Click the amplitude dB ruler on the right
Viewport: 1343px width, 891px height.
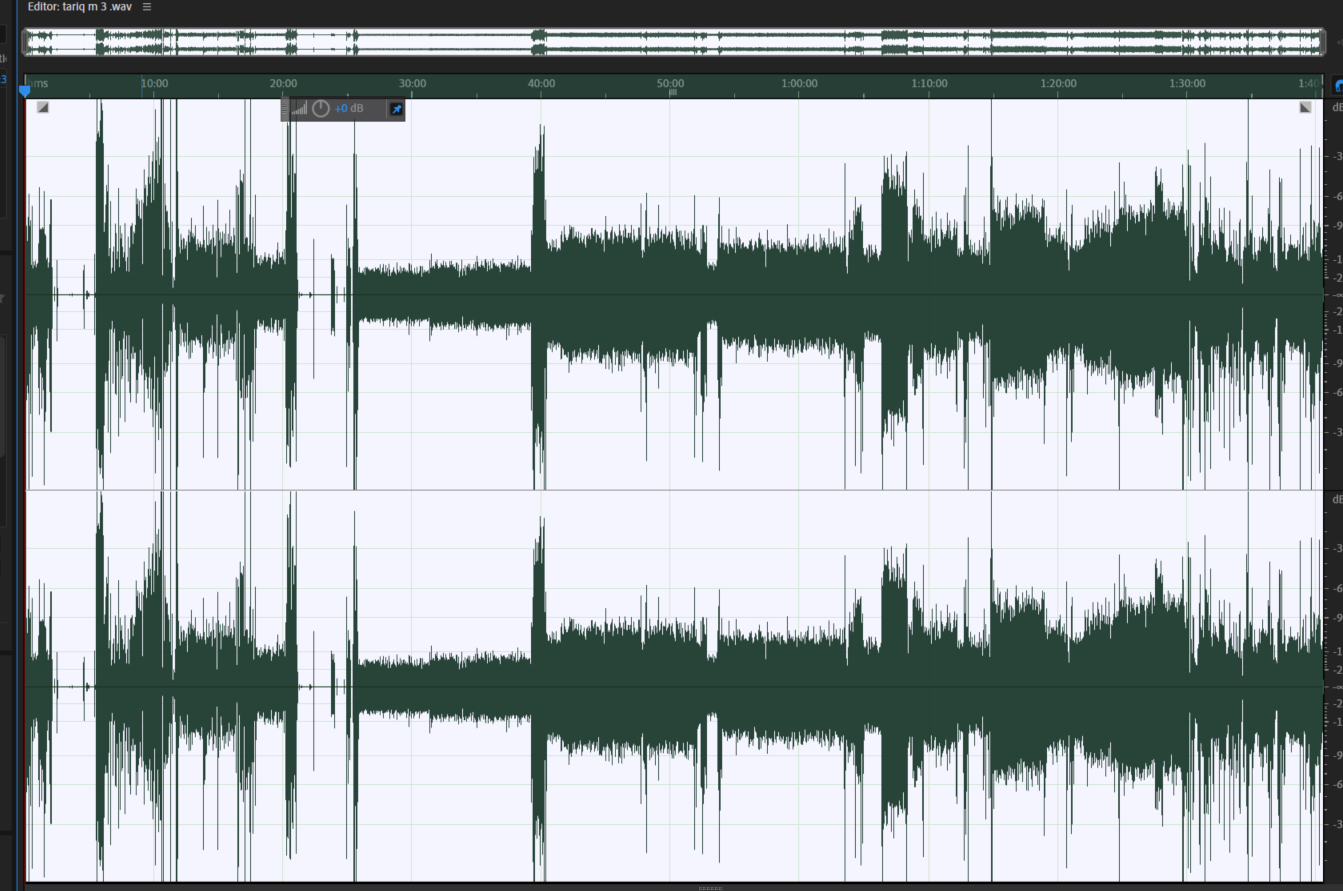1336,300
